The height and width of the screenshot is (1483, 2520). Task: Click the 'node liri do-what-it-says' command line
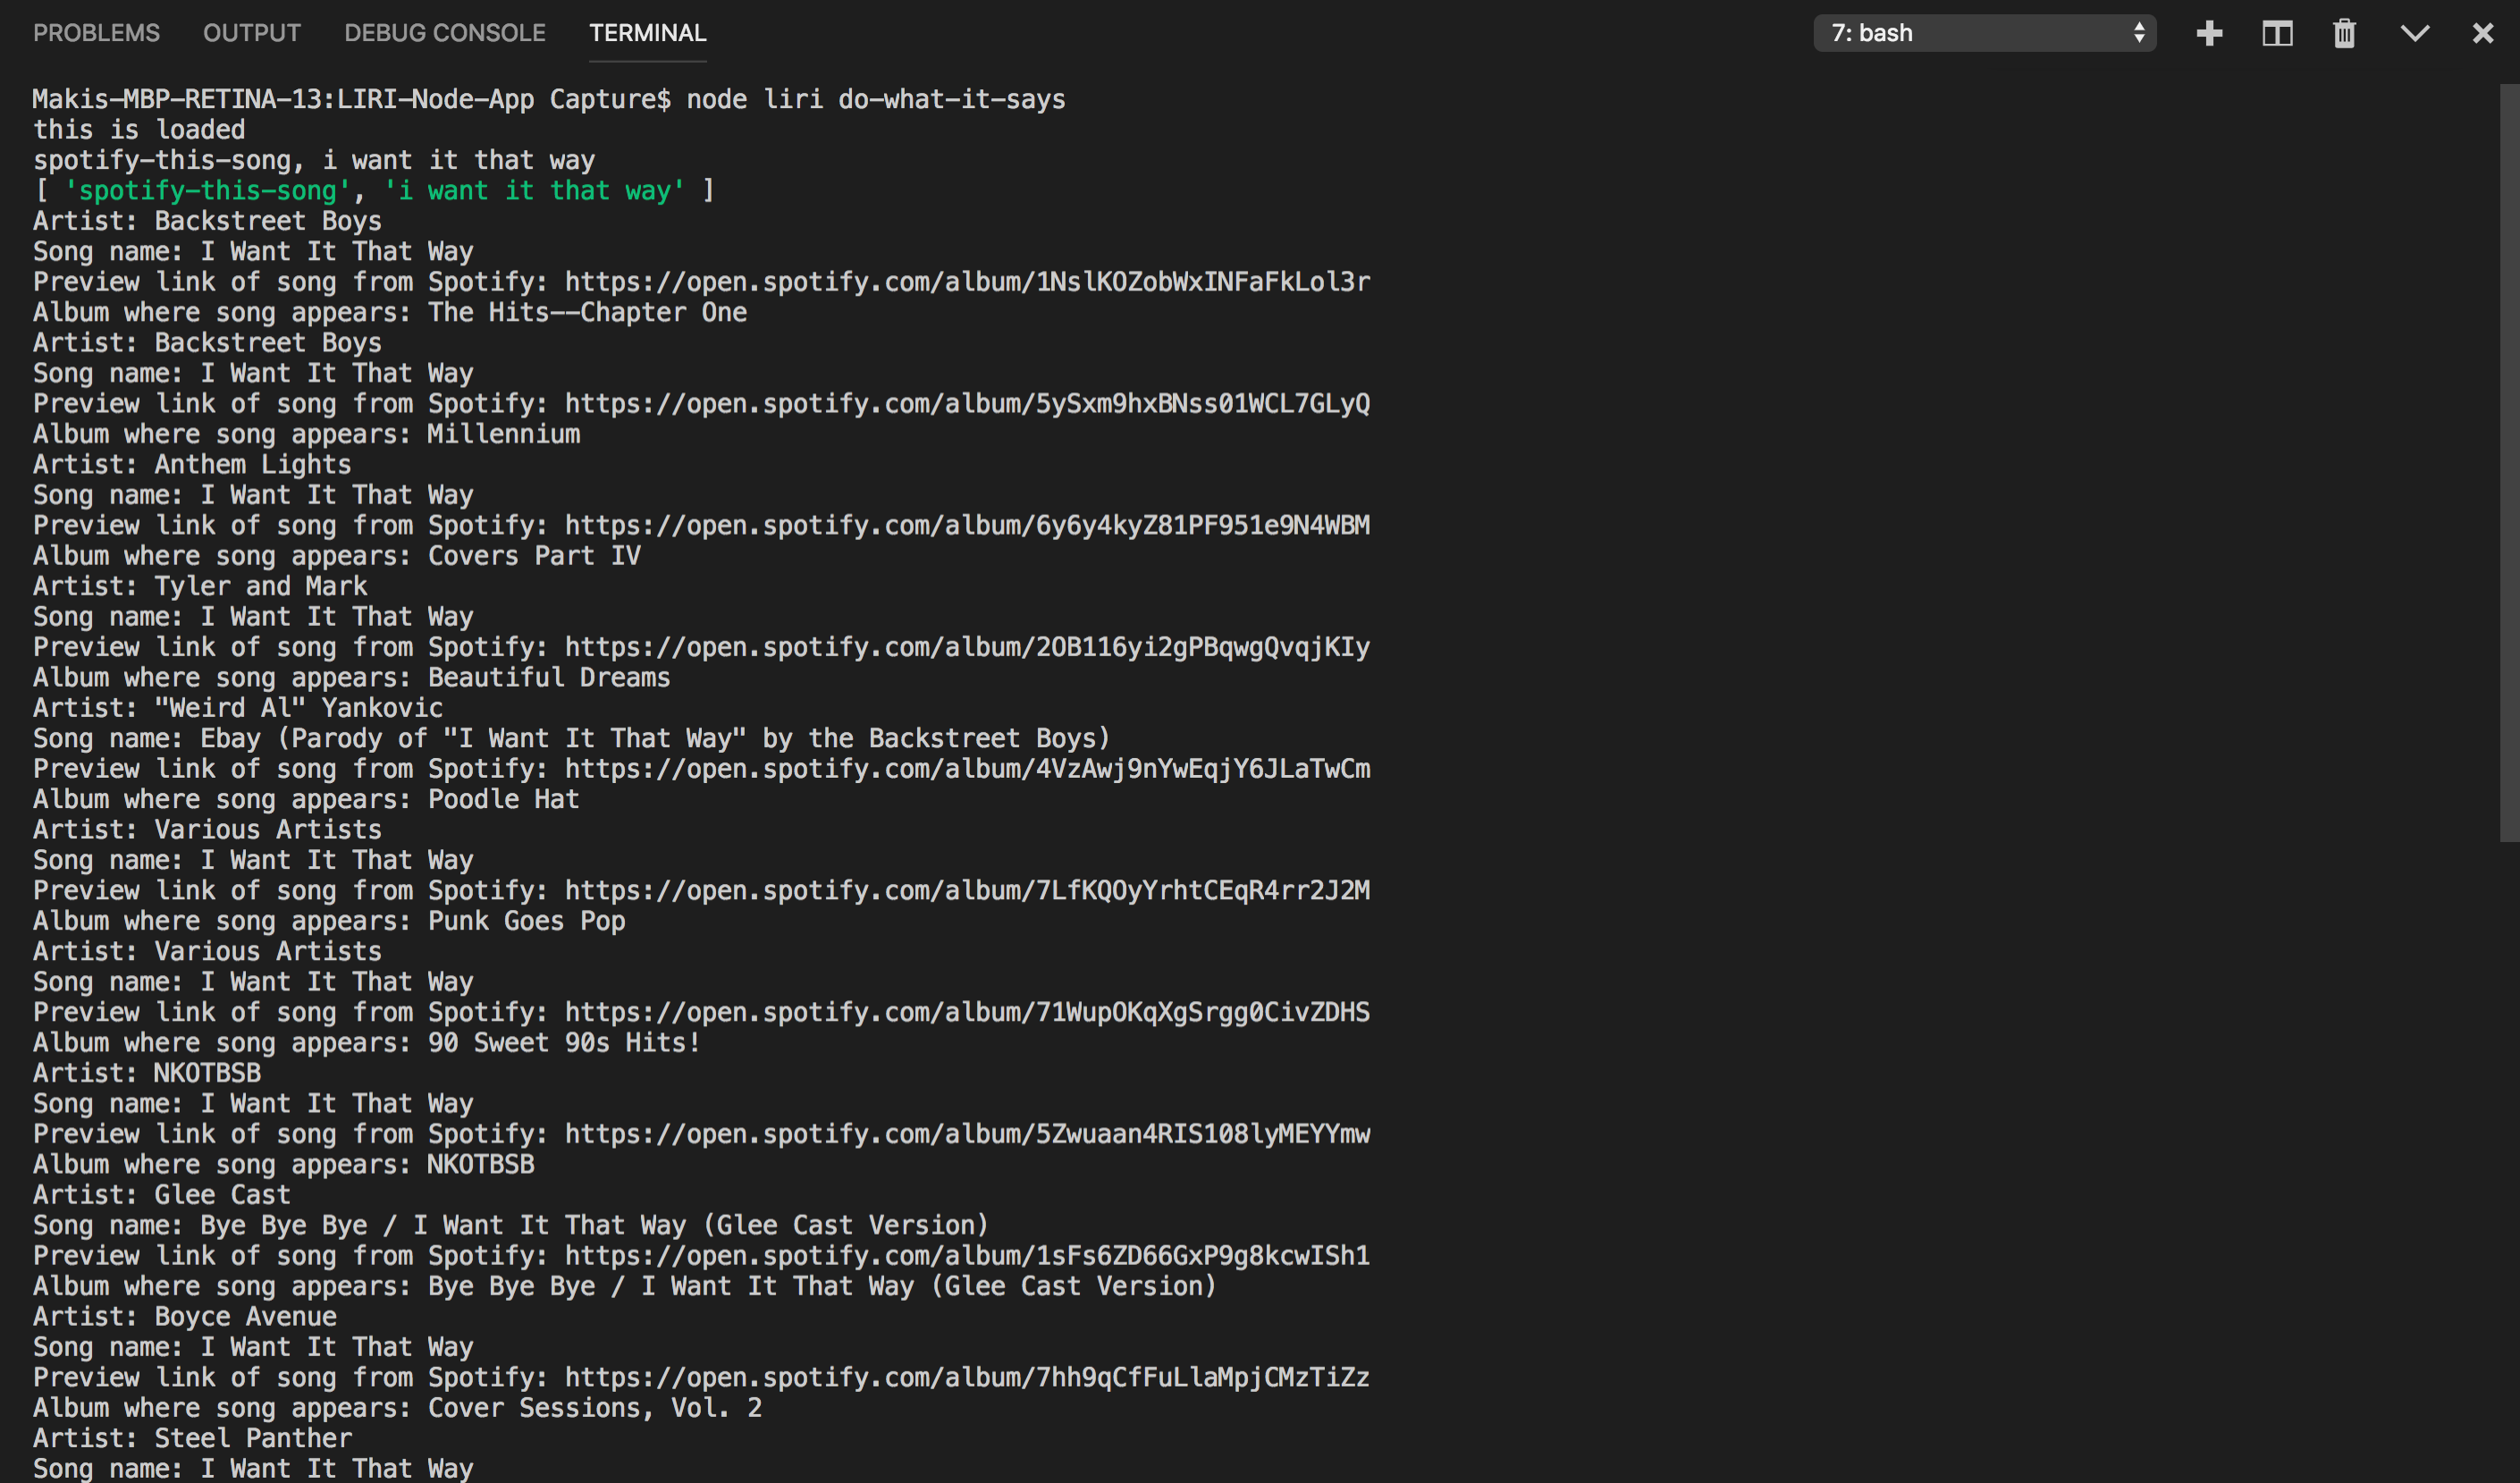tap(875, 100)
